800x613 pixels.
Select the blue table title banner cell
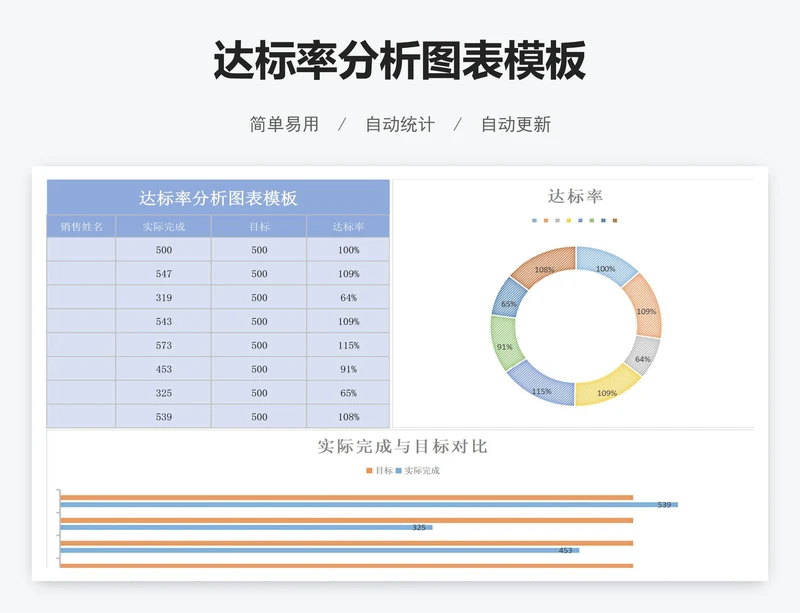tap(218, 198)
